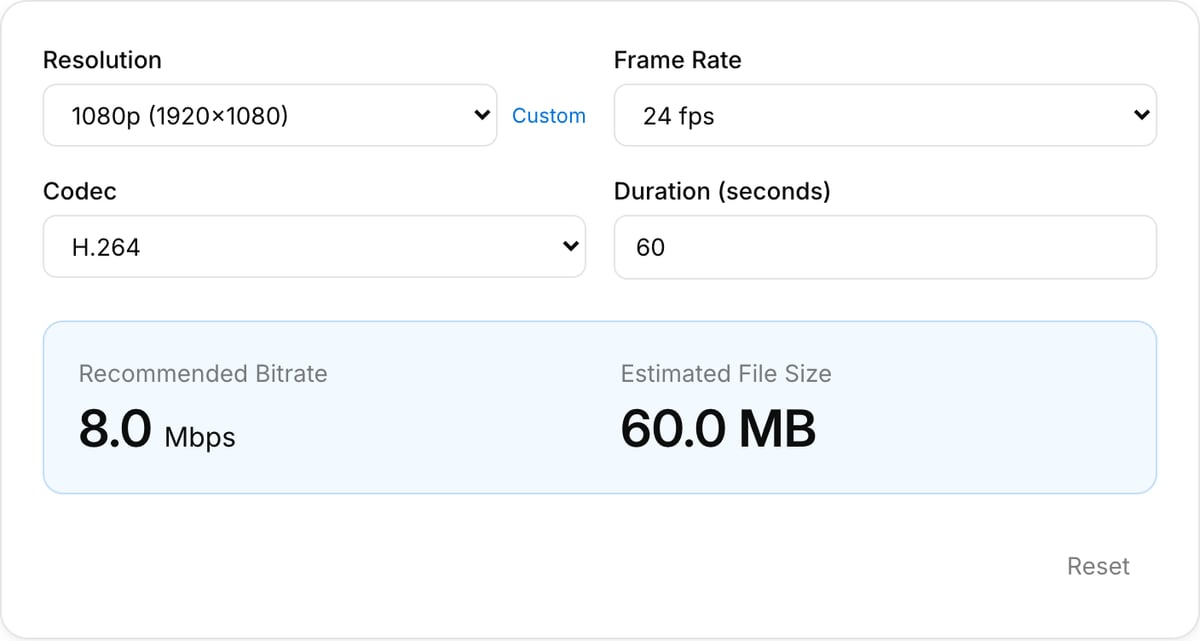Screen dimensions: 1200x641
Task: Click the Estimated File Size label
Action: (726, 374)
